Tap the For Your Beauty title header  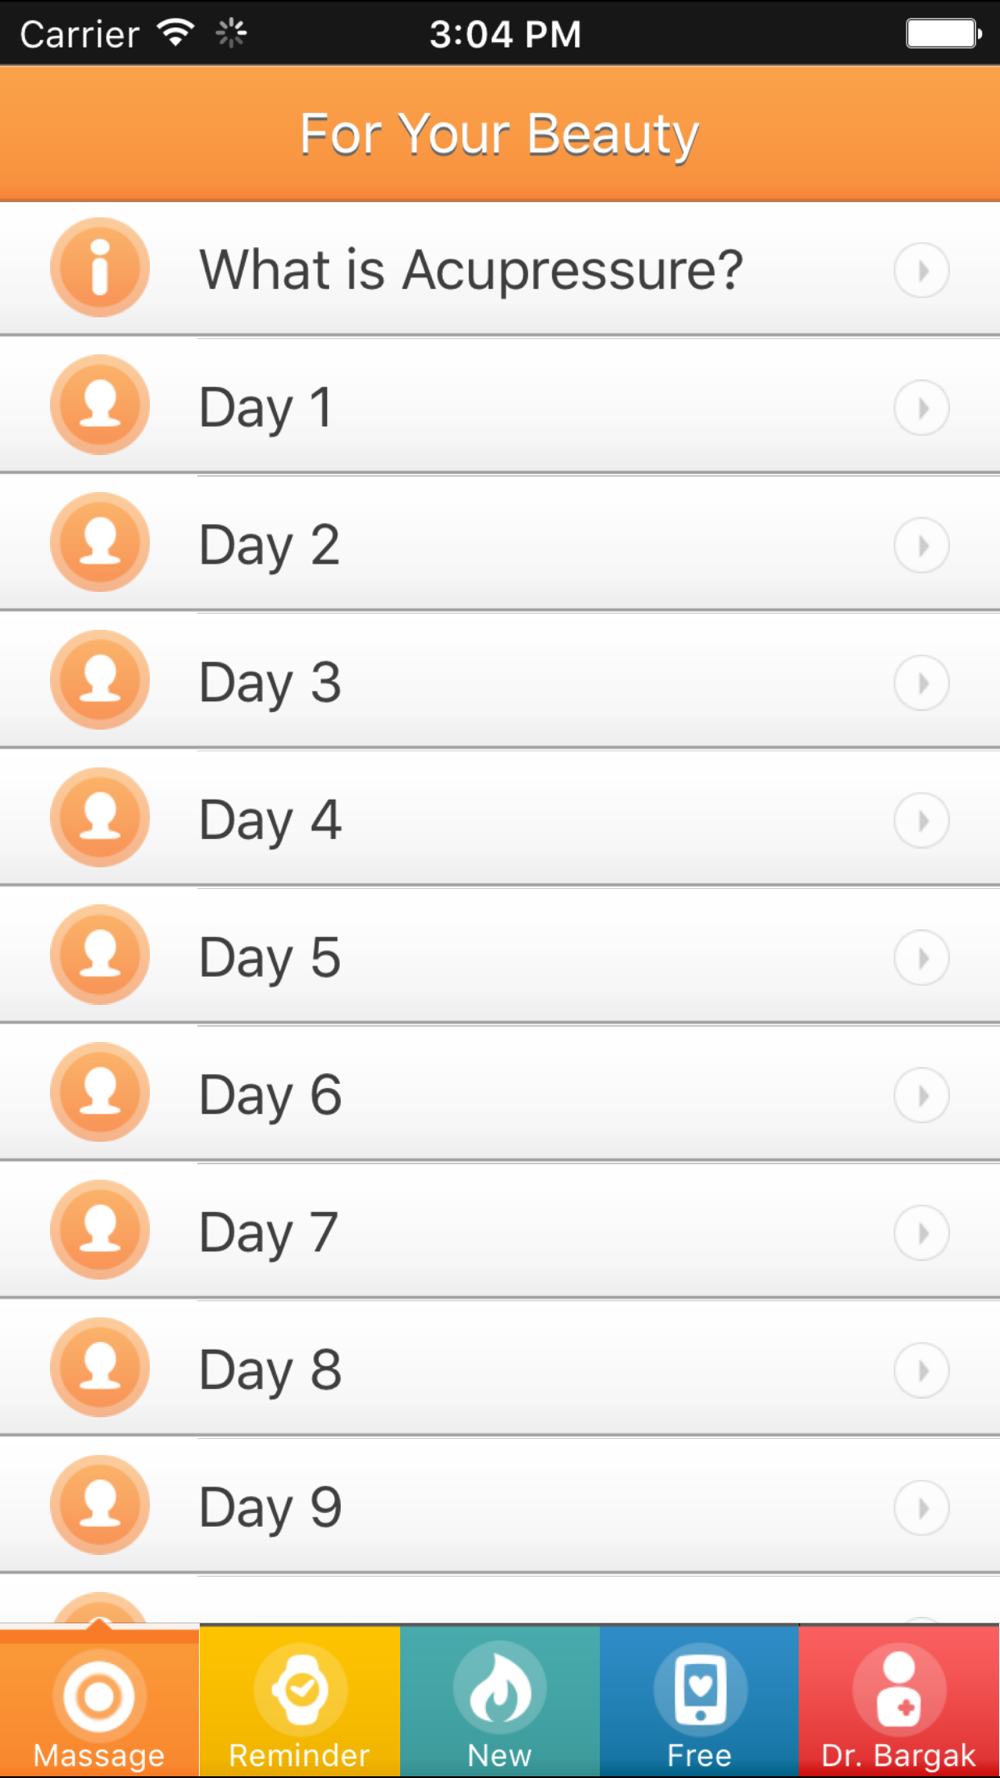(x=500, y=134)
